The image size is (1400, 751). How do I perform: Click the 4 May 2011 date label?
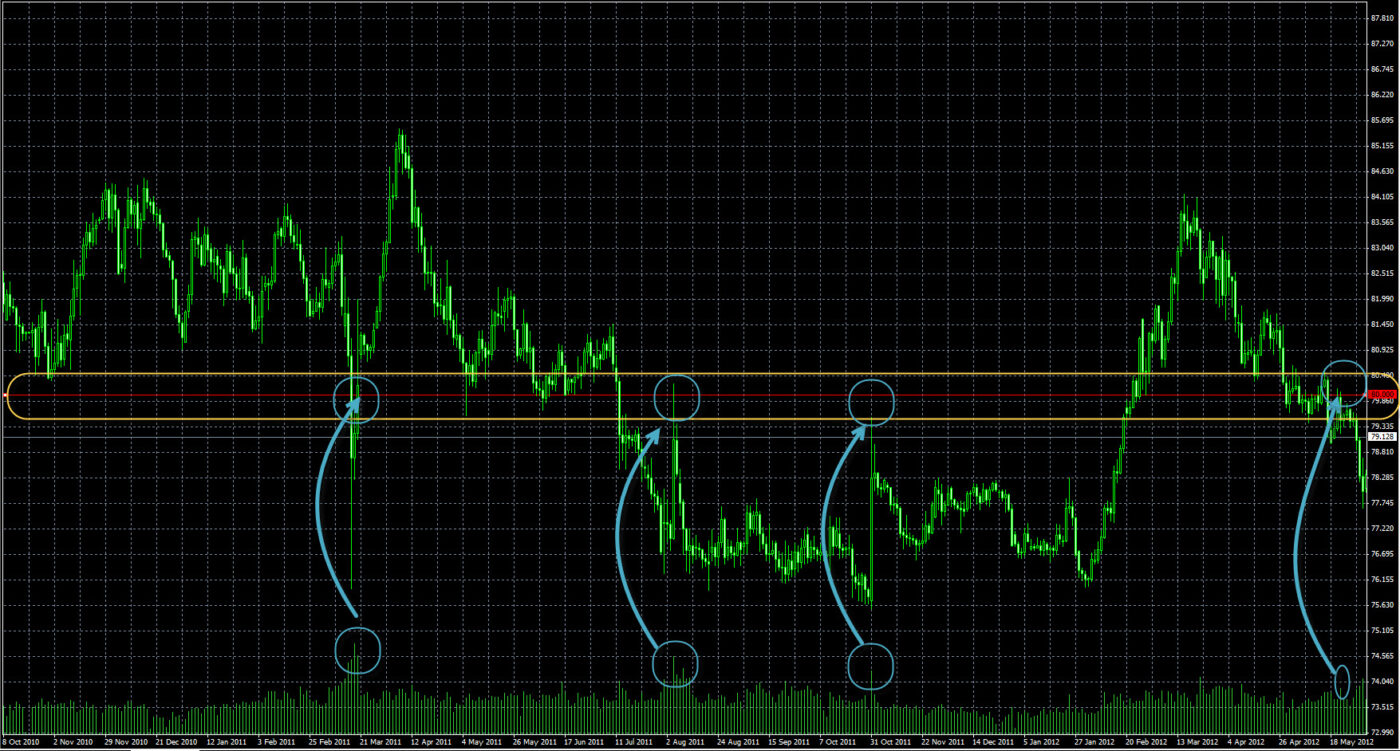483,743
